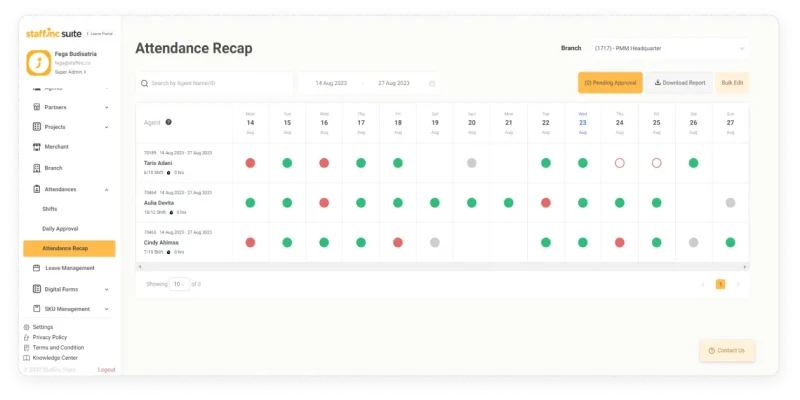Open the Merchant menu item
The height and width of the screenshot is (400, 800).
point(56,146)
